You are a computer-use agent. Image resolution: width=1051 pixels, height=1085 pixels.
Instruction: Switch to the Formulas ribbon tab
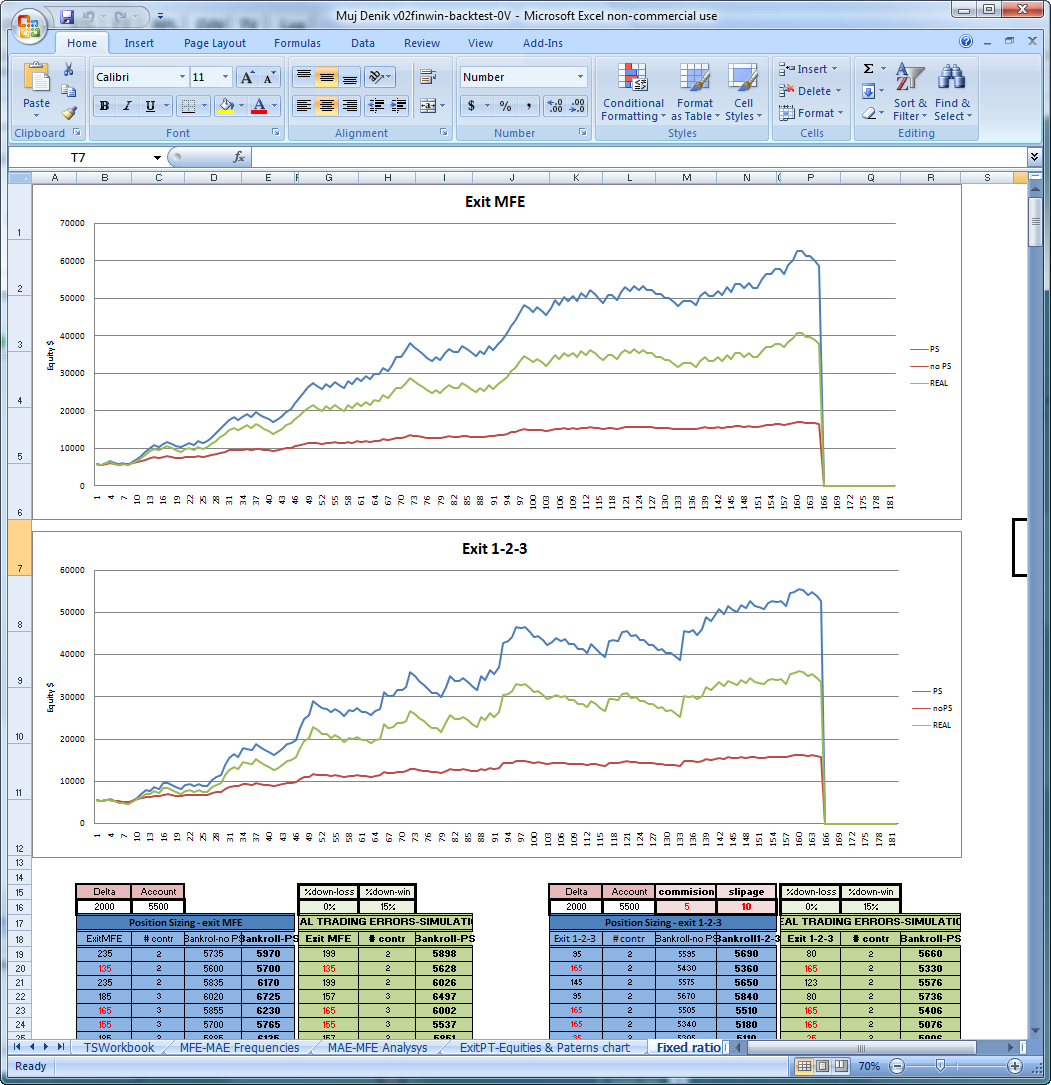tap(297, 43)
